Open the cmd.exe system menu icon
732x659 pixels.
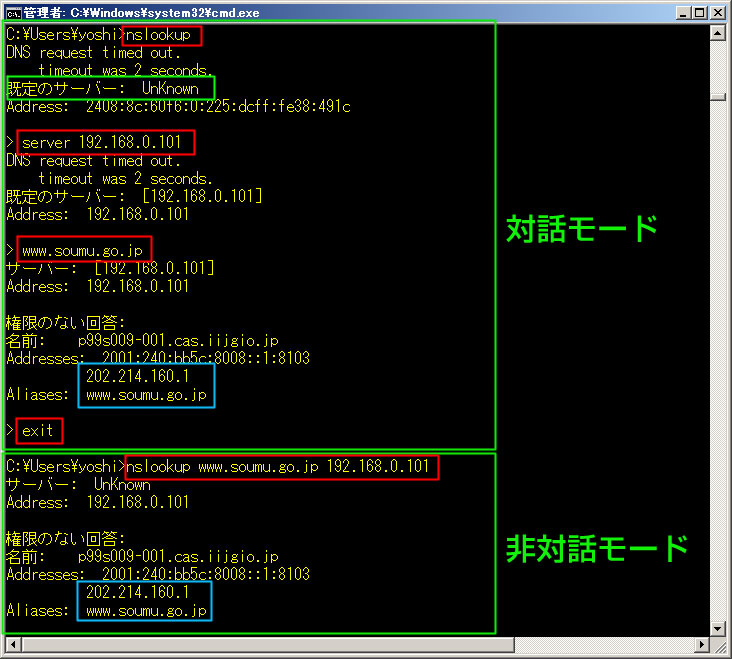[13, 13]
